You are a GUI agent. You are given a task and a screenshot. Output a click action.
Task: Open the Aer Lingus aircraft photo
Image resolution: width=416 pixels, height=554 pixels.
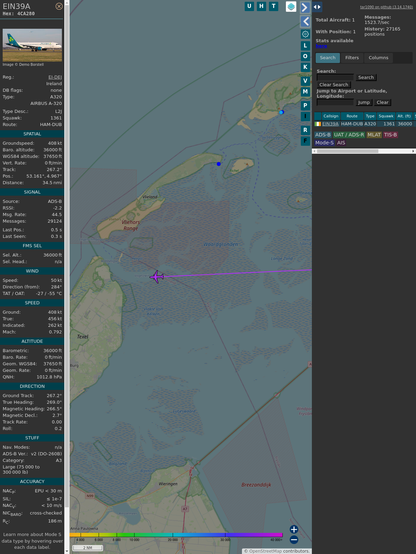point(32,45)
